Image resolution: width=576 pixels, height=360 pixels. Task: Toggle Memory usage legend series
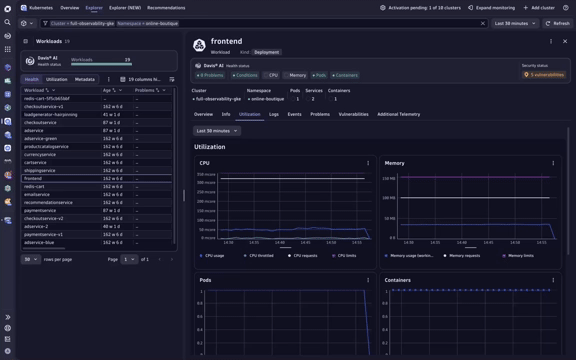coord(409,256)
